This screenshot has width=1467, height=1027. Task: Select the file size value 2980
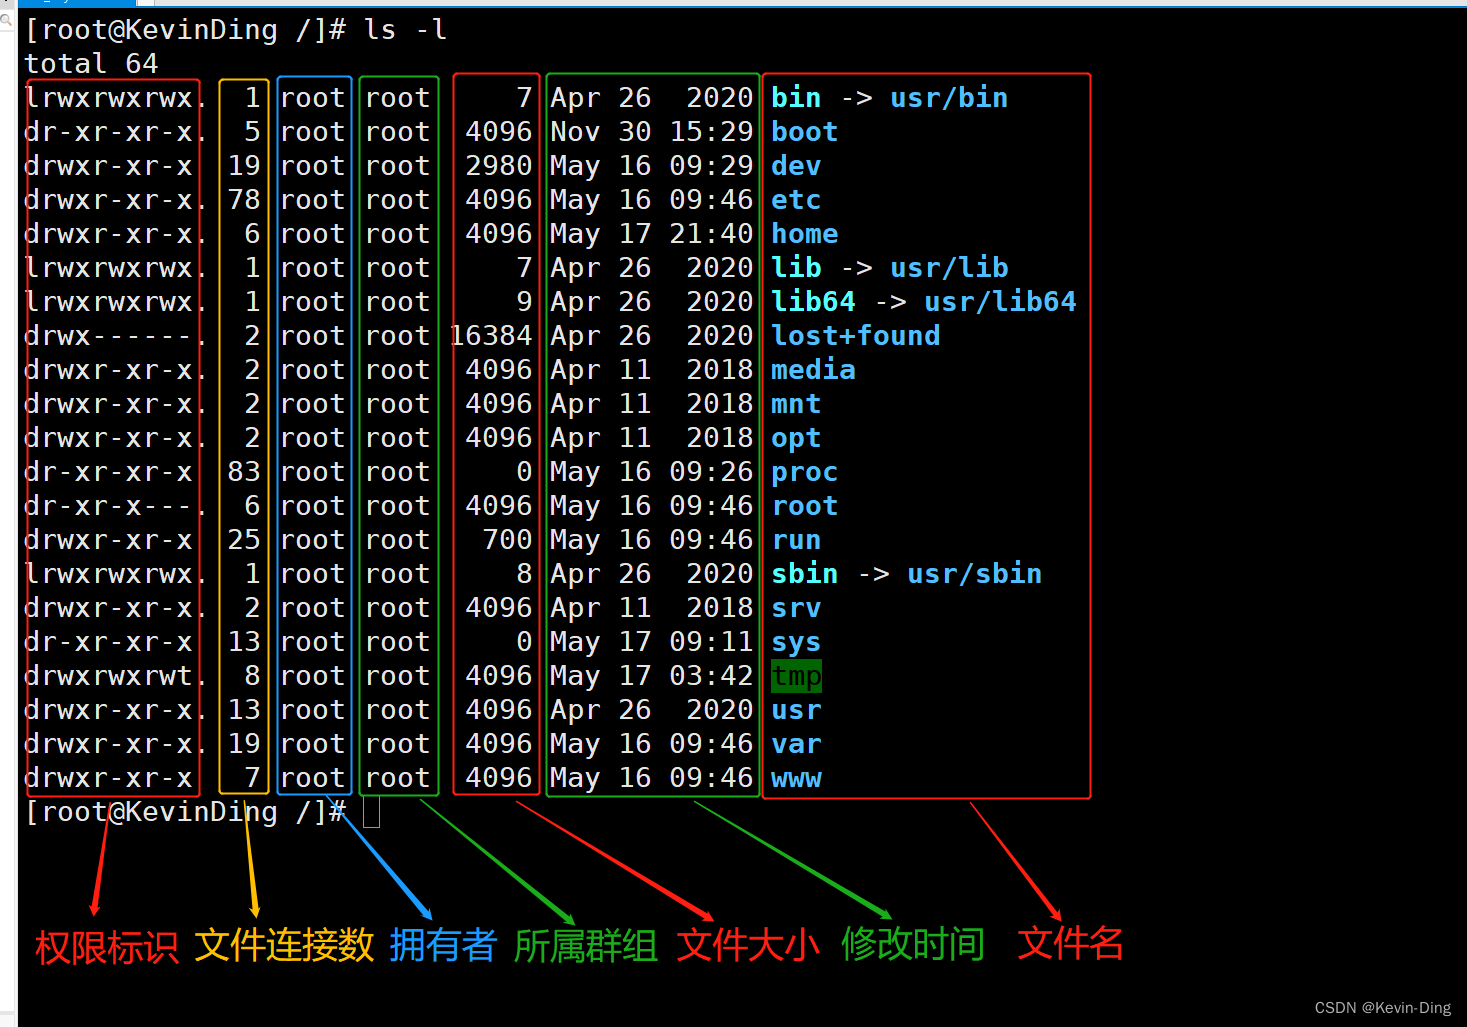click(x=499, y=166)
